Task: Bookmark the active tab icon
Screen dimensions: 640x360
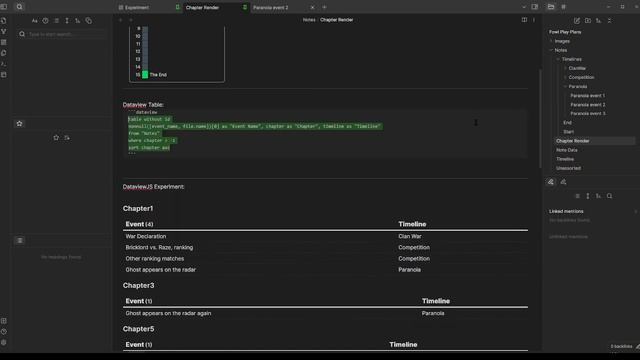Action: tap(56, 138)
